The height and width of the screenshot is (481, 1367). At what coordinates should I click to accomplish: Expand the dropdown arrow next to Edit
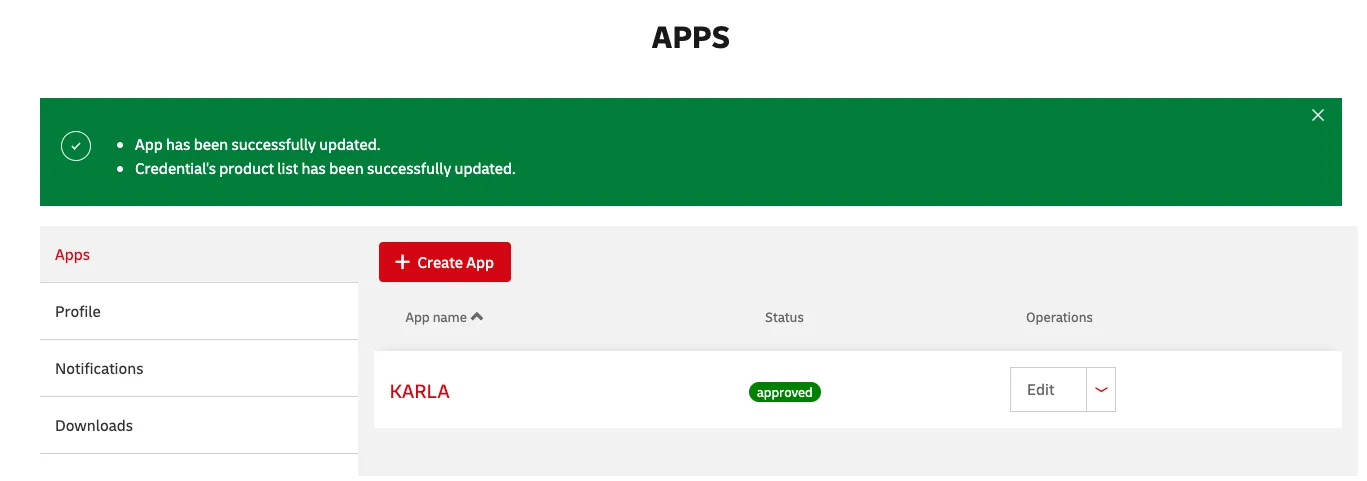point(1101,390)
